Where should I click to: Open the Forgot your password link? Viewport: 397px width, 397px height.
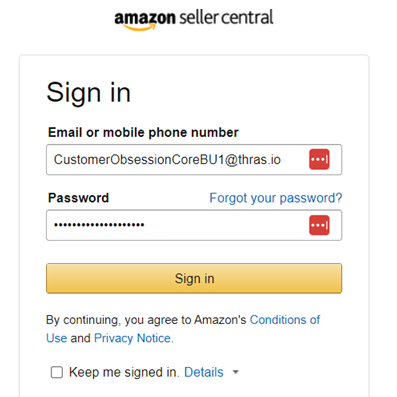(x=276, y=198)
